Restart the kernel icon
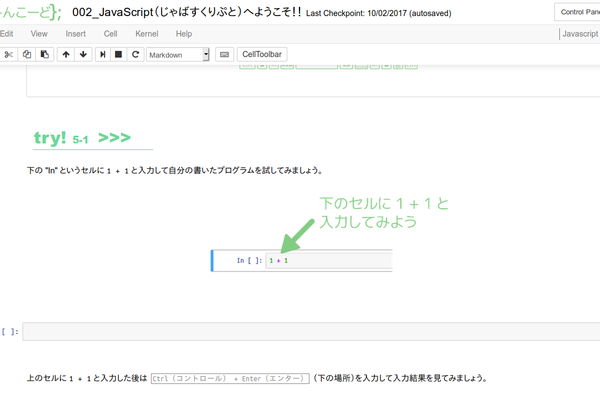 pos(135,55)
